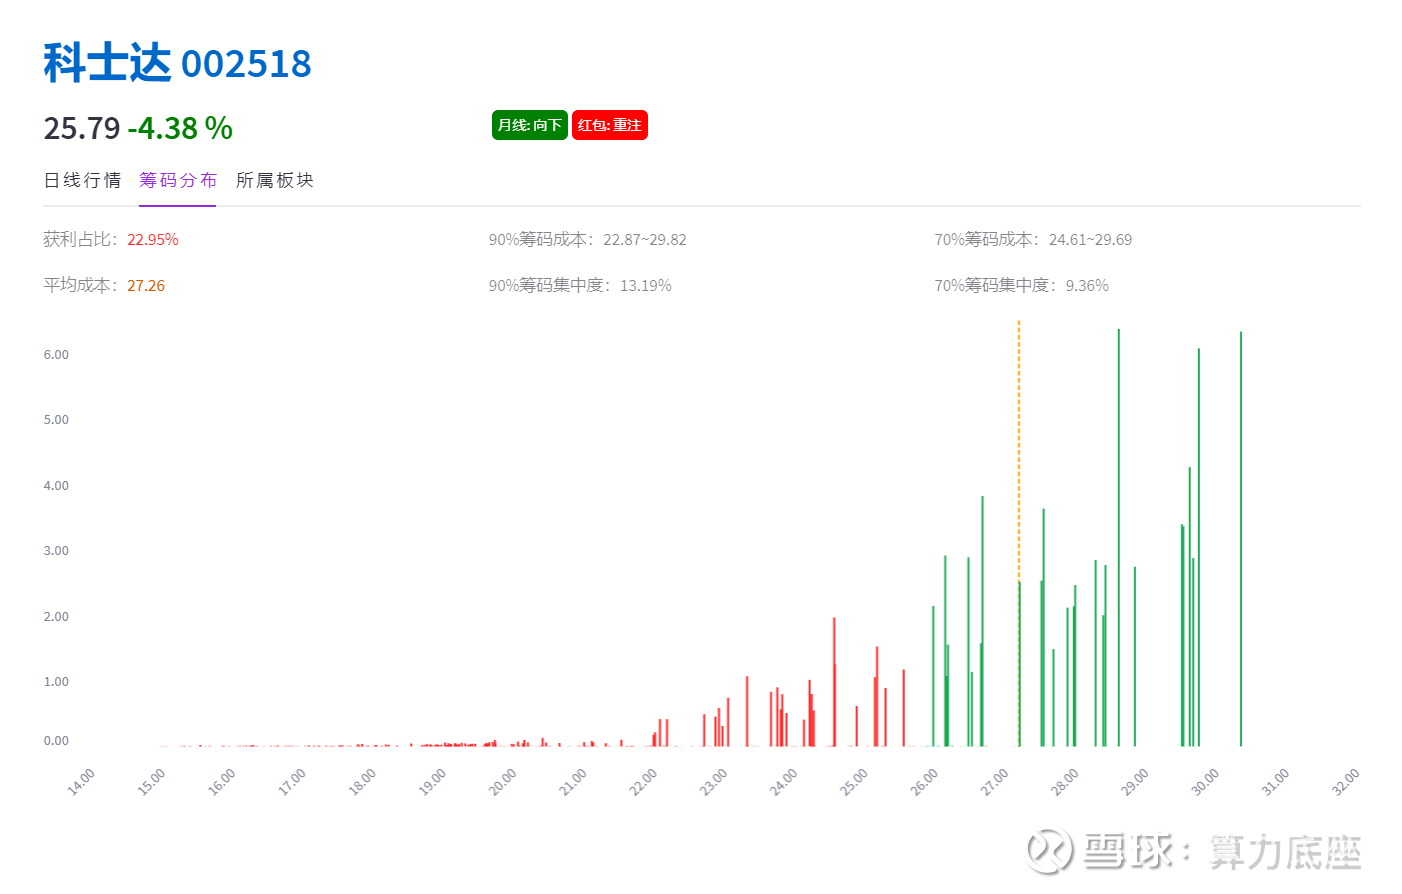
Task: Select the 筹码分布 tab
Action: click(x=178, y=180)
